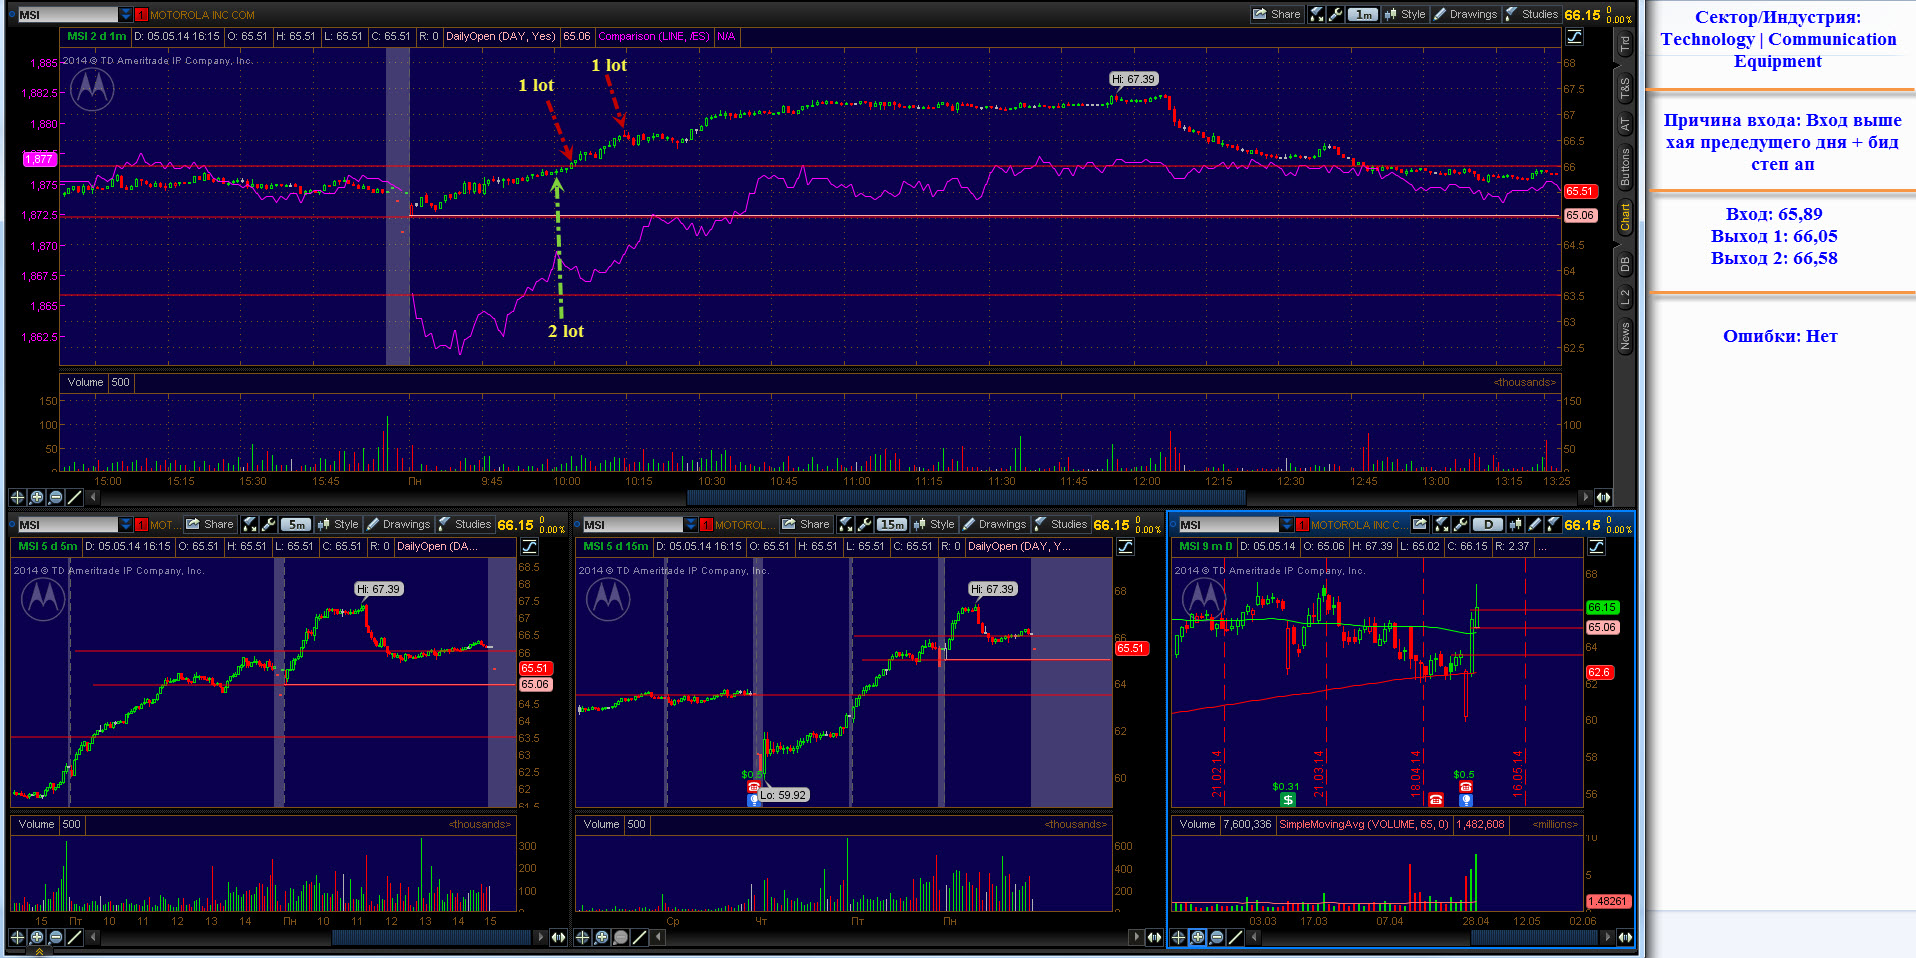Open Style menu in the 15m chart

934,524
